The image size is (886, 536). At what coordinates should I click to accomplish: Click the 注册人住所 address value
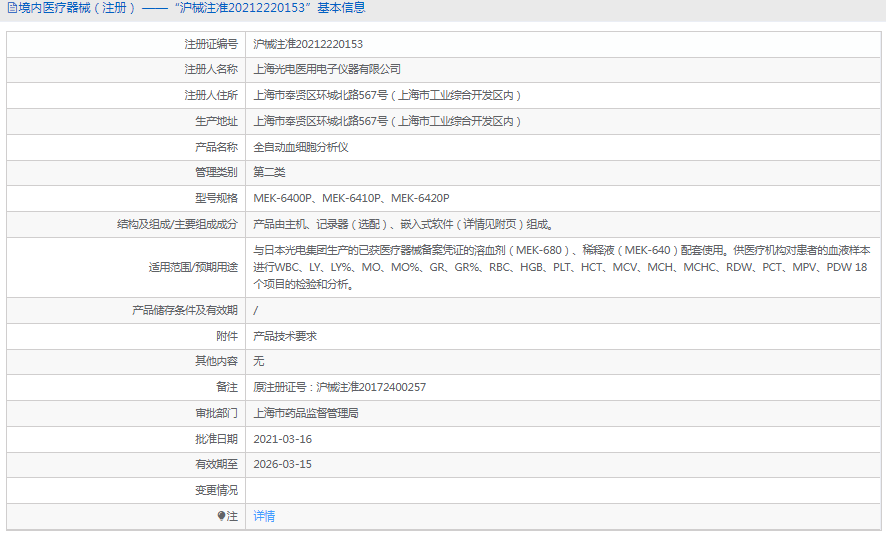(x=388, y=95)
